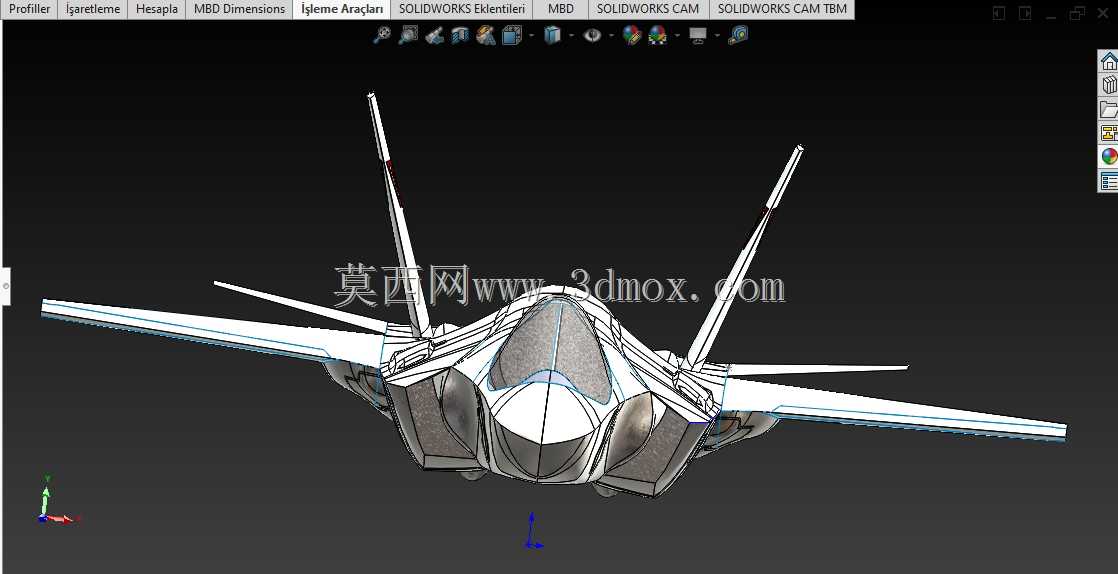Select the MBD Dimensions tab
Viewport: 1118px width, 574px height.
pos(240,9)
